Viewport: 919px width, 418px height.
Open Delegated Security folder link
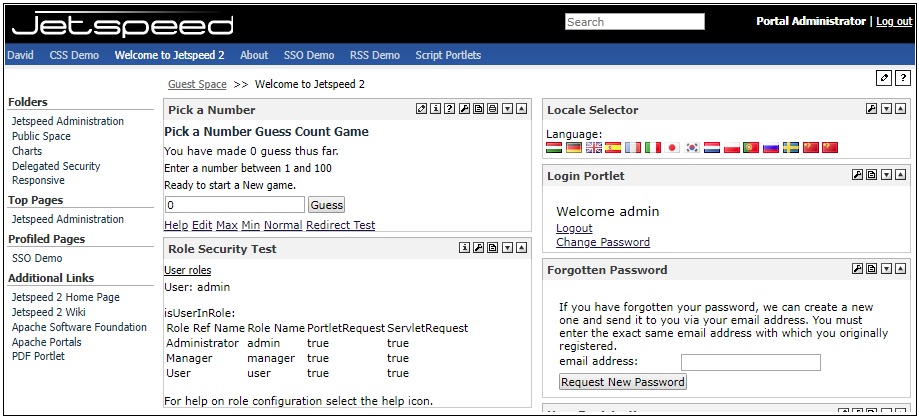point(56,166)
